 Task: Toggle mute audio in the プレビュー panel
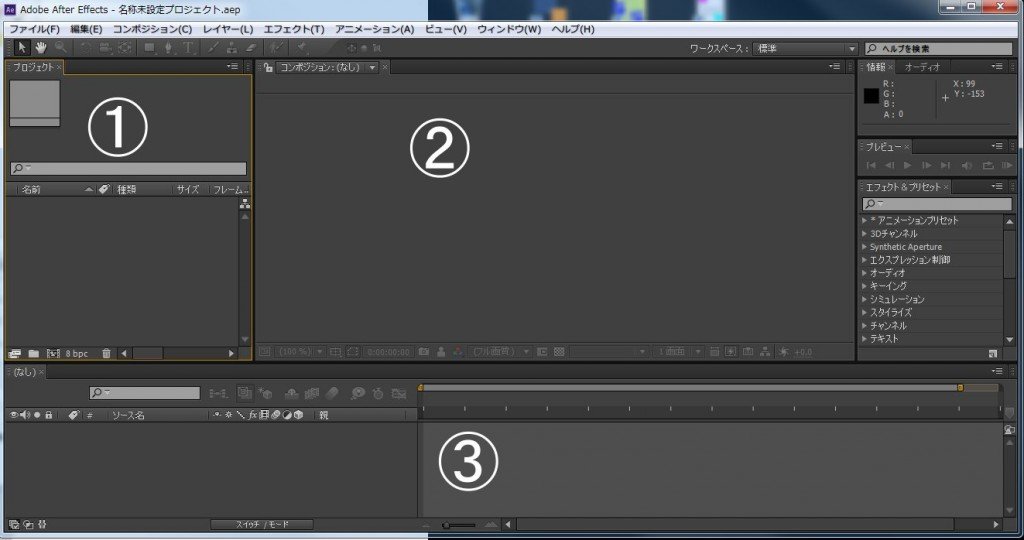point(967,166)
